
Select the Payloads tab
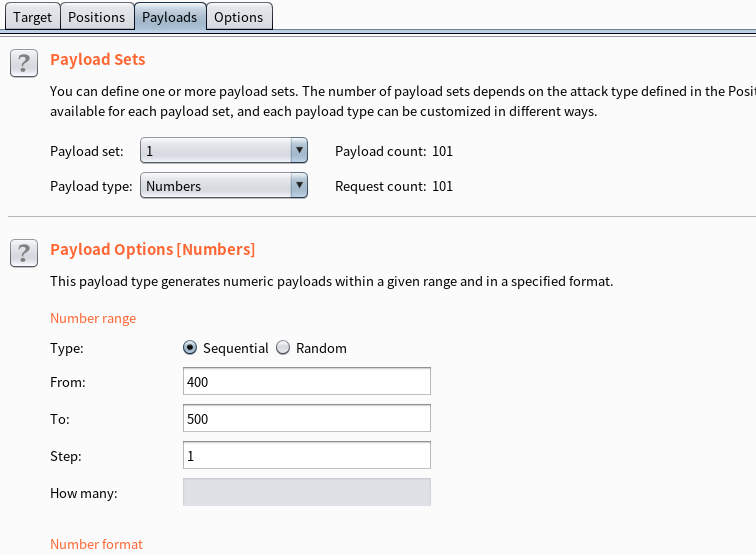pyautogui.click(x=169, y=17)
